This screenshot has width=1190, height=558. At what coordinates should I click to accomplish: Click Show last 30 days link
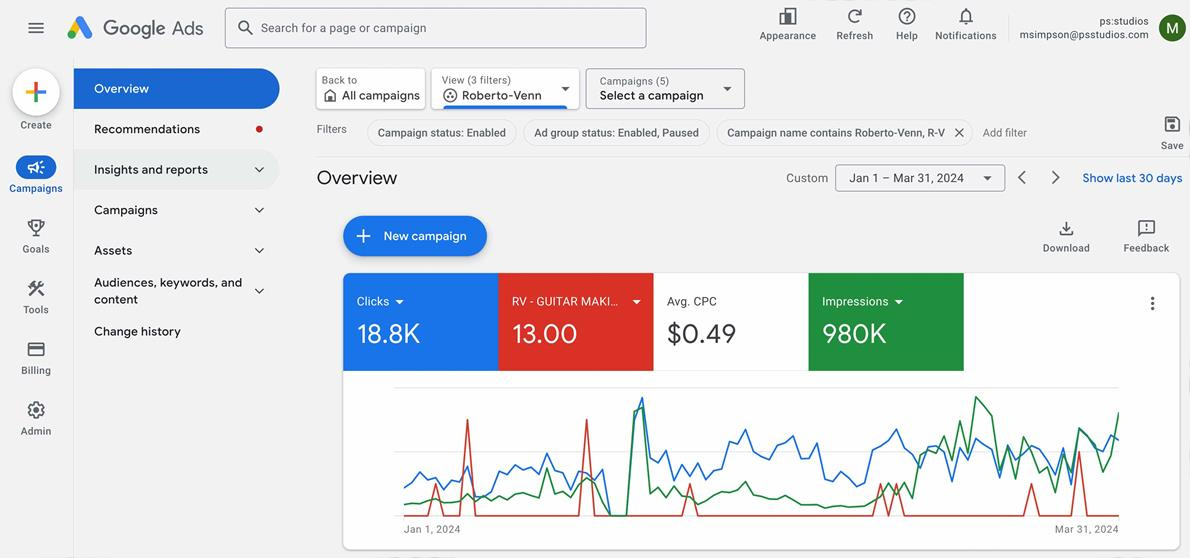point(1132,178)
